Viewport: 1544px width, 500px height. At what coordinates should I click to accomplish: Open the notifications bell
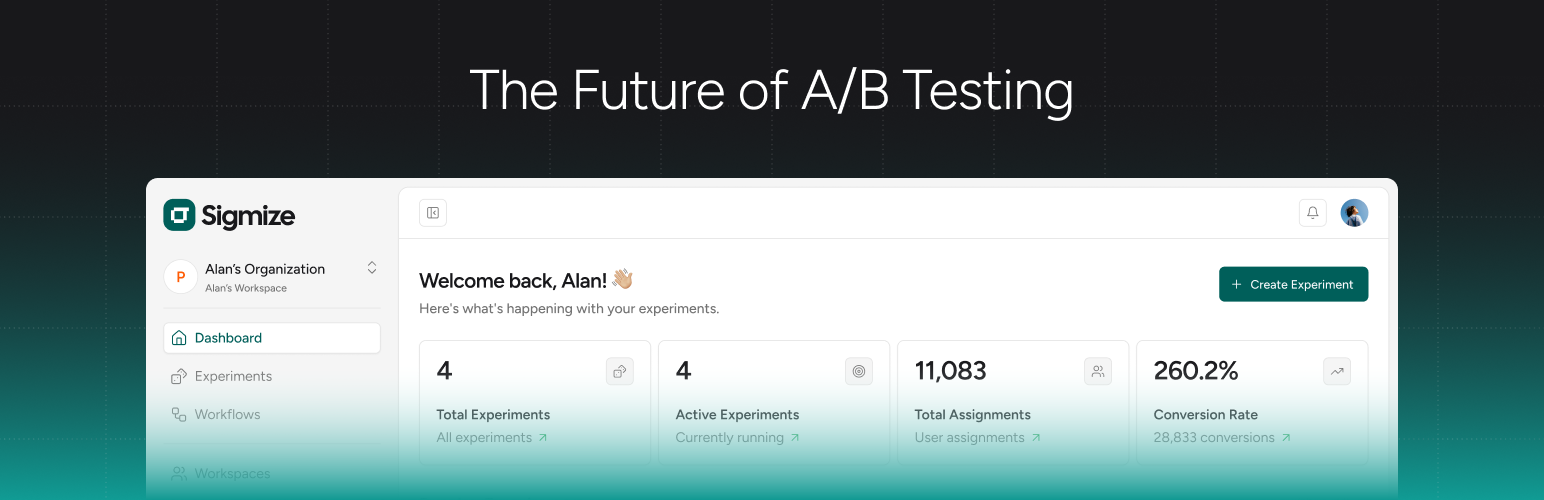pyautogui.click(x=1313, y=213)
